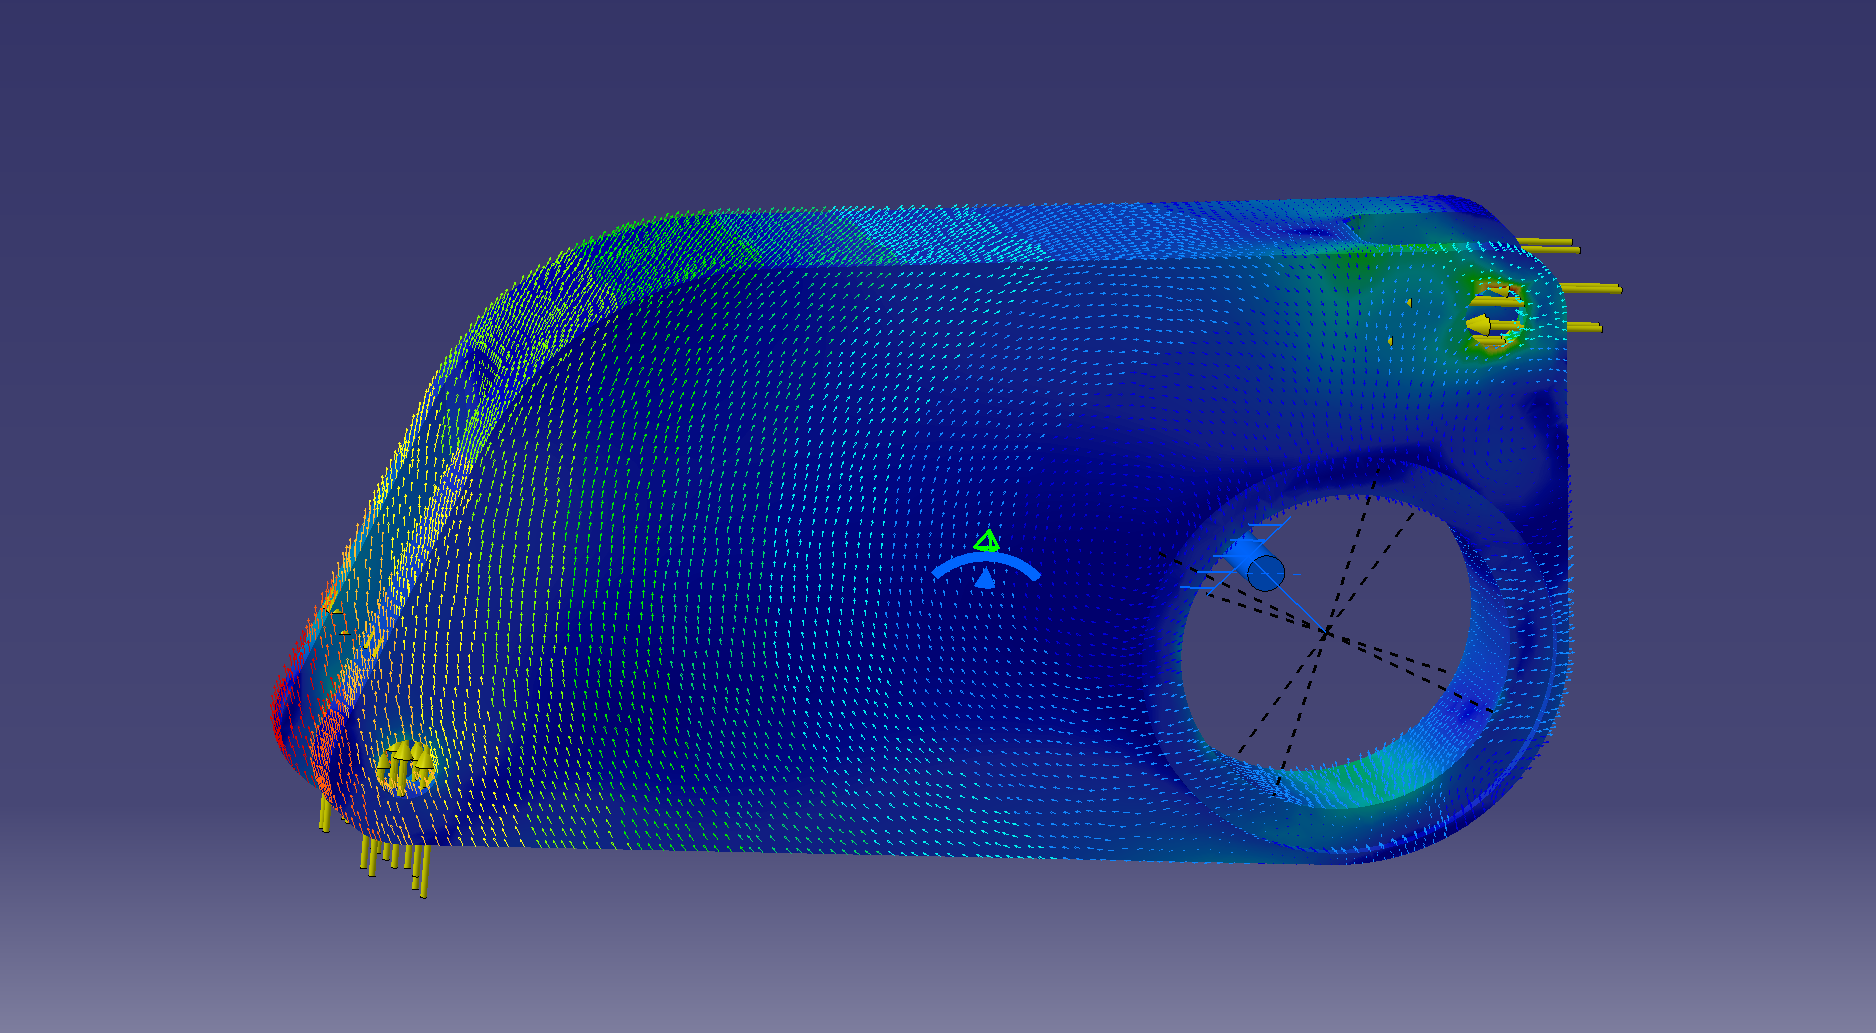Pick the crossing point of dashed virtual-part lines

coord(1326,633)
